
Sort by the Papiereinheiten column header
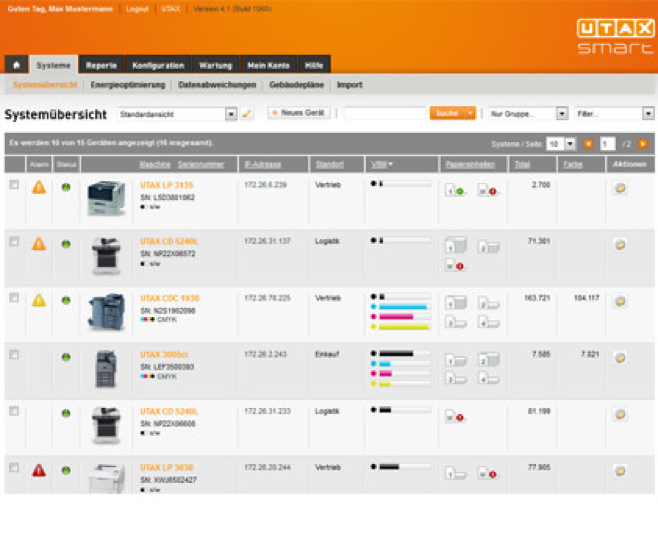pos(470,164)
